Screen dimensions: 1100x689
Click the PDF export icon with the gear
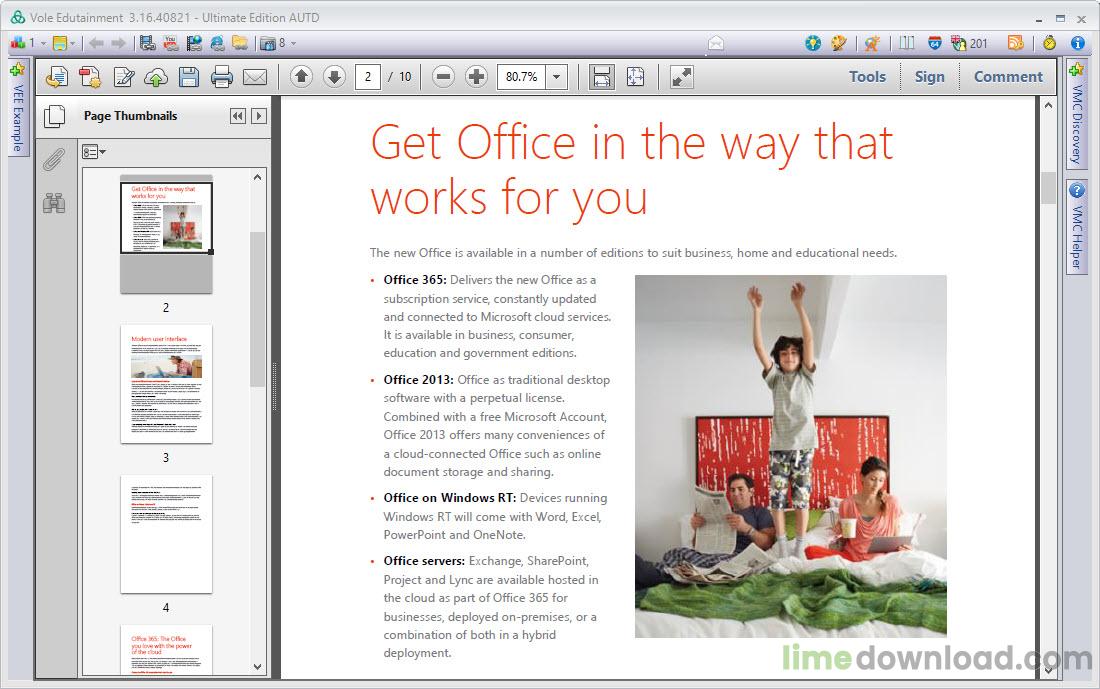[x=90, y=76]
